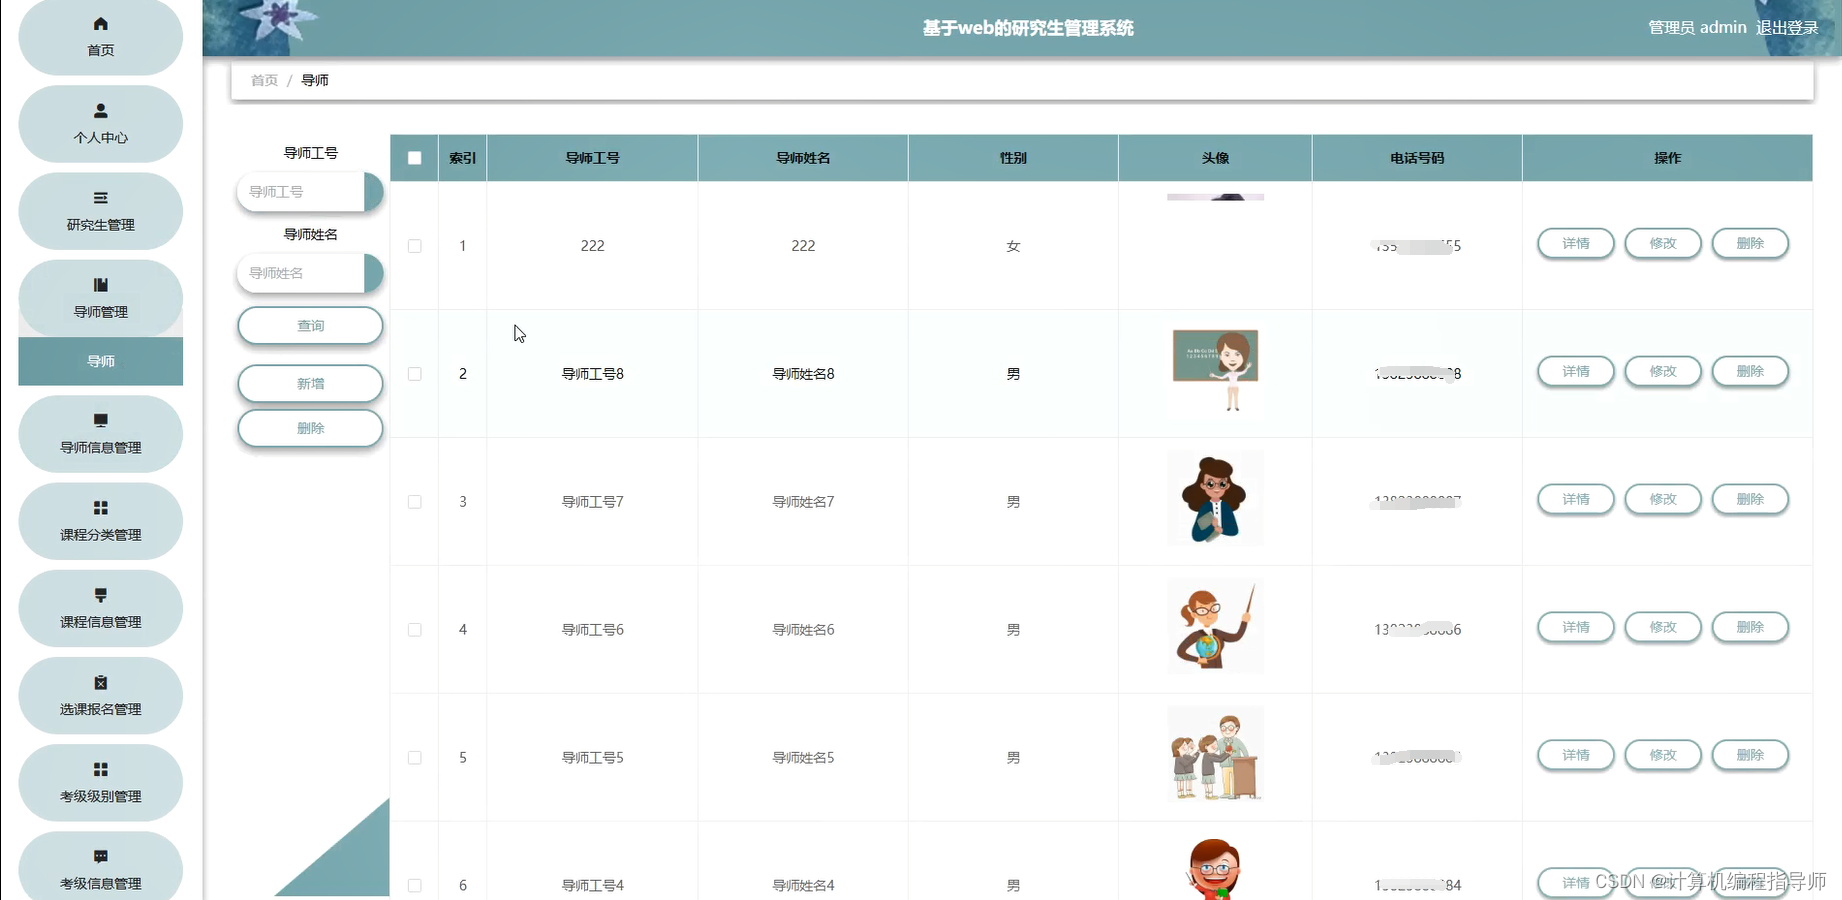Click 修改 for 导师工号6
Screen dimensions: 1842x900
click(1663, 627)
